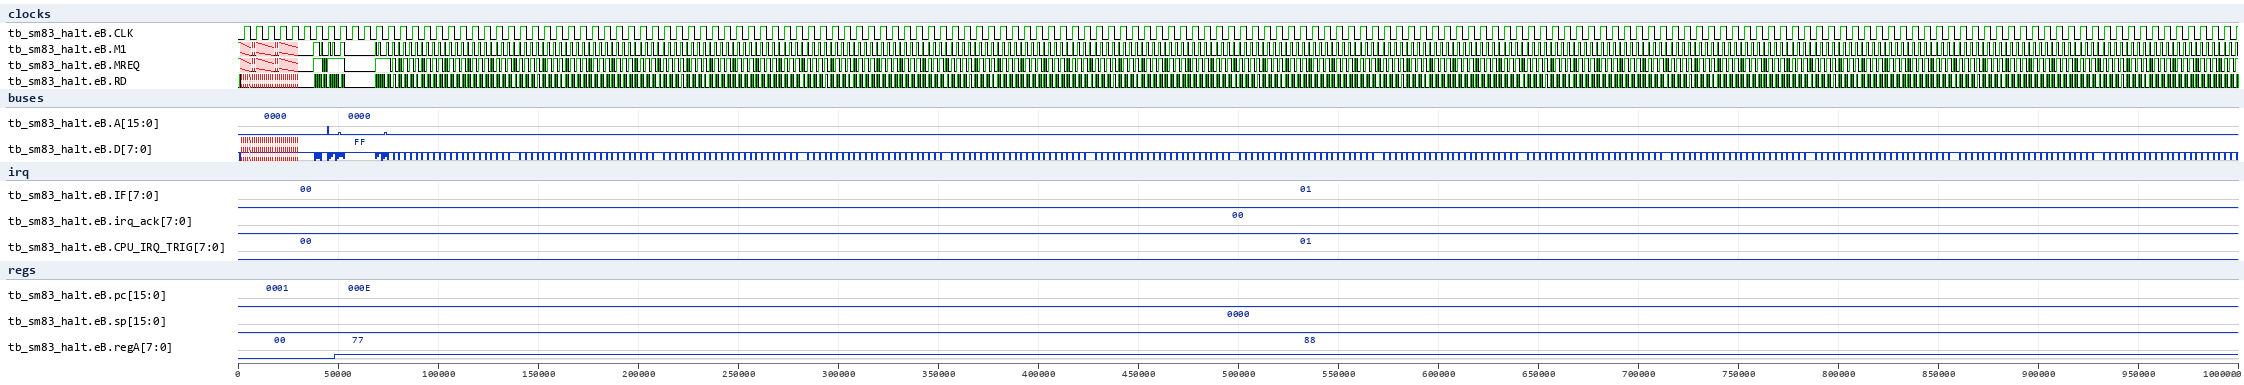Select the sp[15:0] signal name

(x=87, y=321)
